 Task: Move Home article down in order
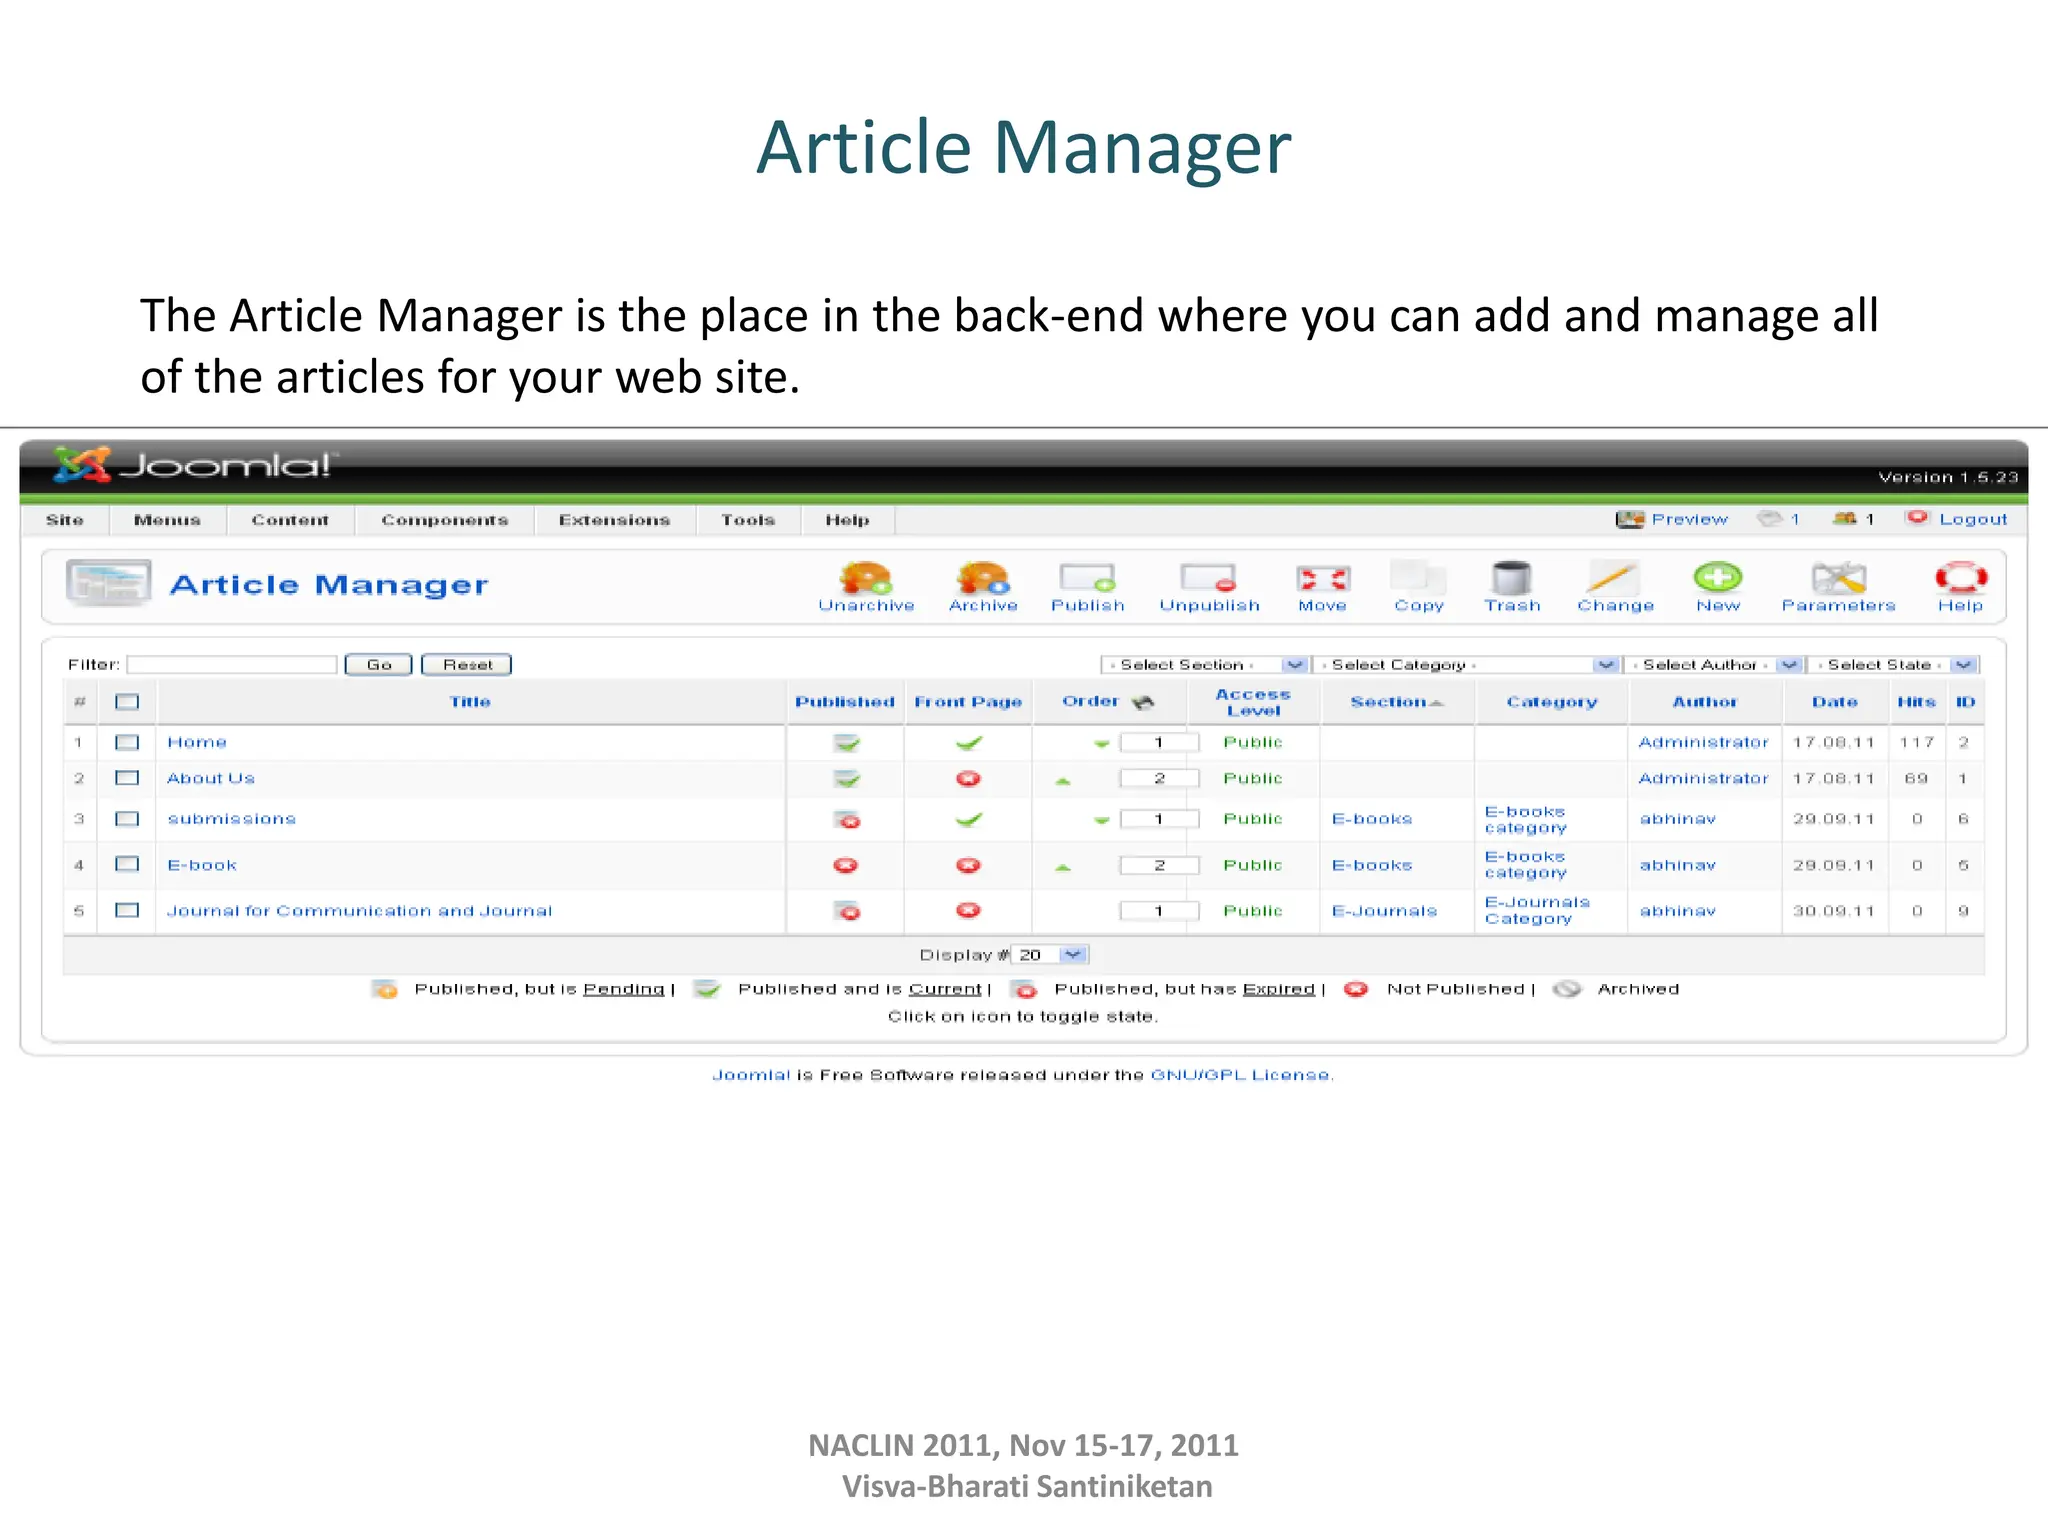[x=1101, y=744]
